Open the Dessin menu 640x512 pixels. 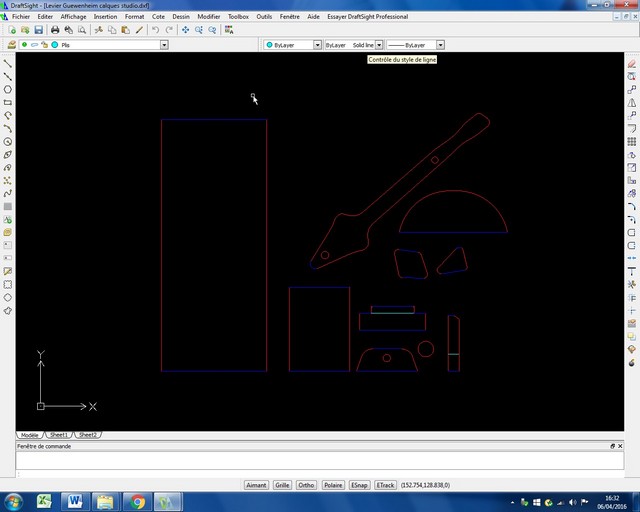[x=180, y=17]
